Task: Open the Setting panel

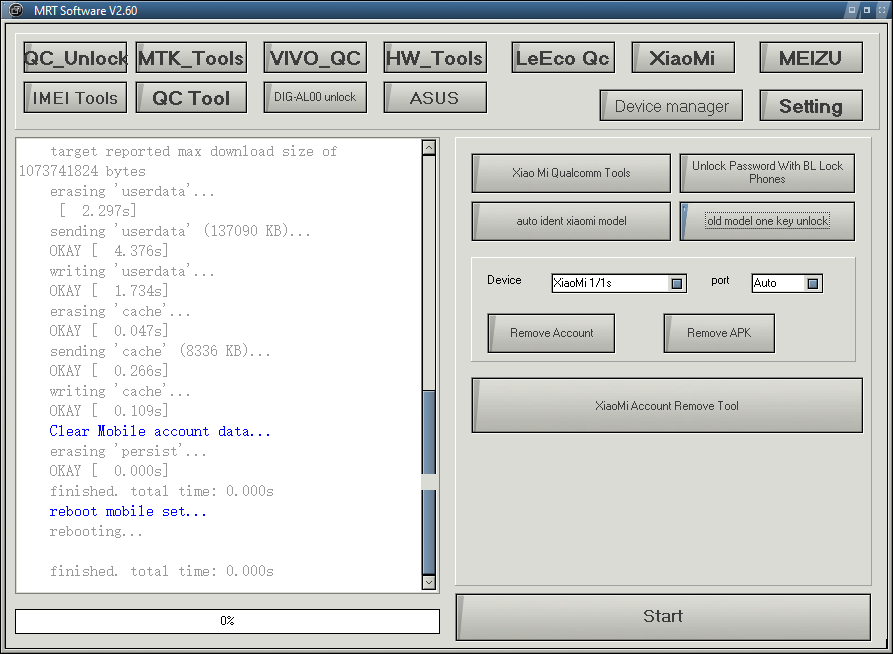Action: (x=811, y=105)
